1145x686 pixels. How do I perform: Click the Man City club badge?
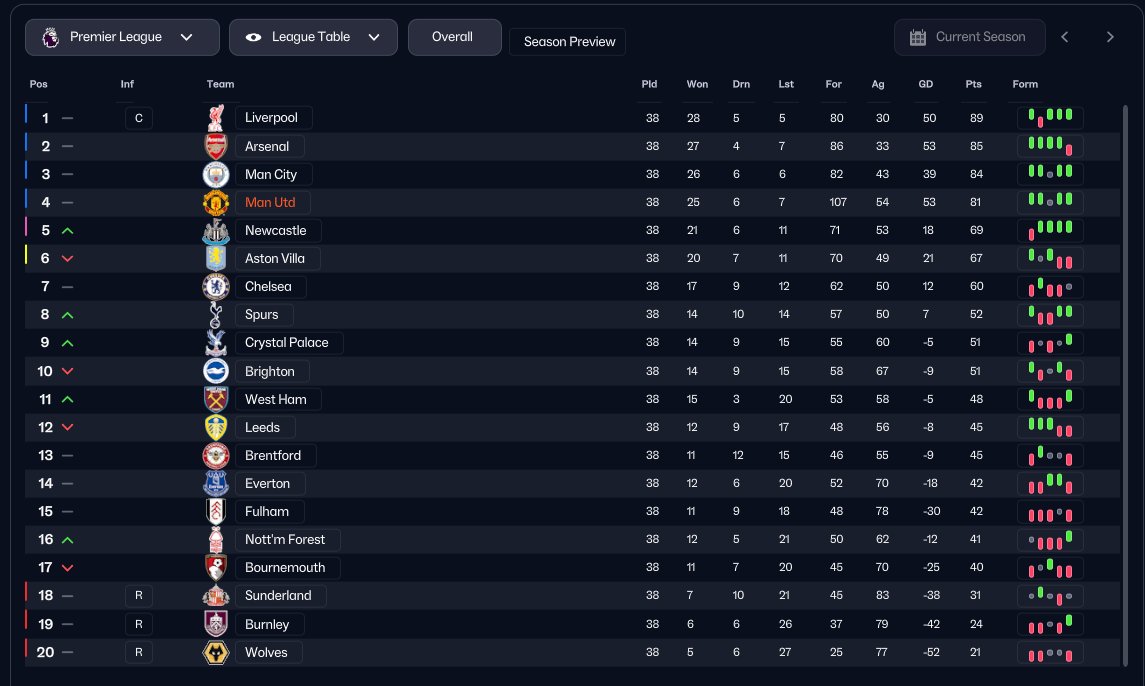coord(216,175)
